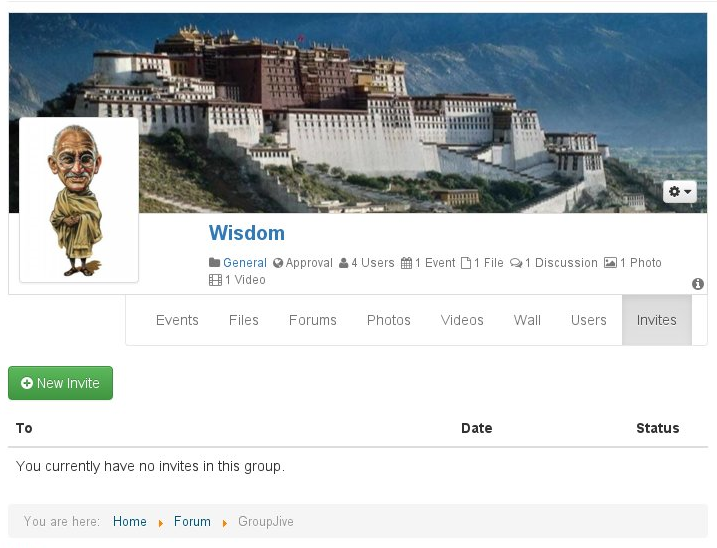The width and height of the screenshot is (717, 548).
Task: Click the folder icon beside General
Action: click(214, 263)
